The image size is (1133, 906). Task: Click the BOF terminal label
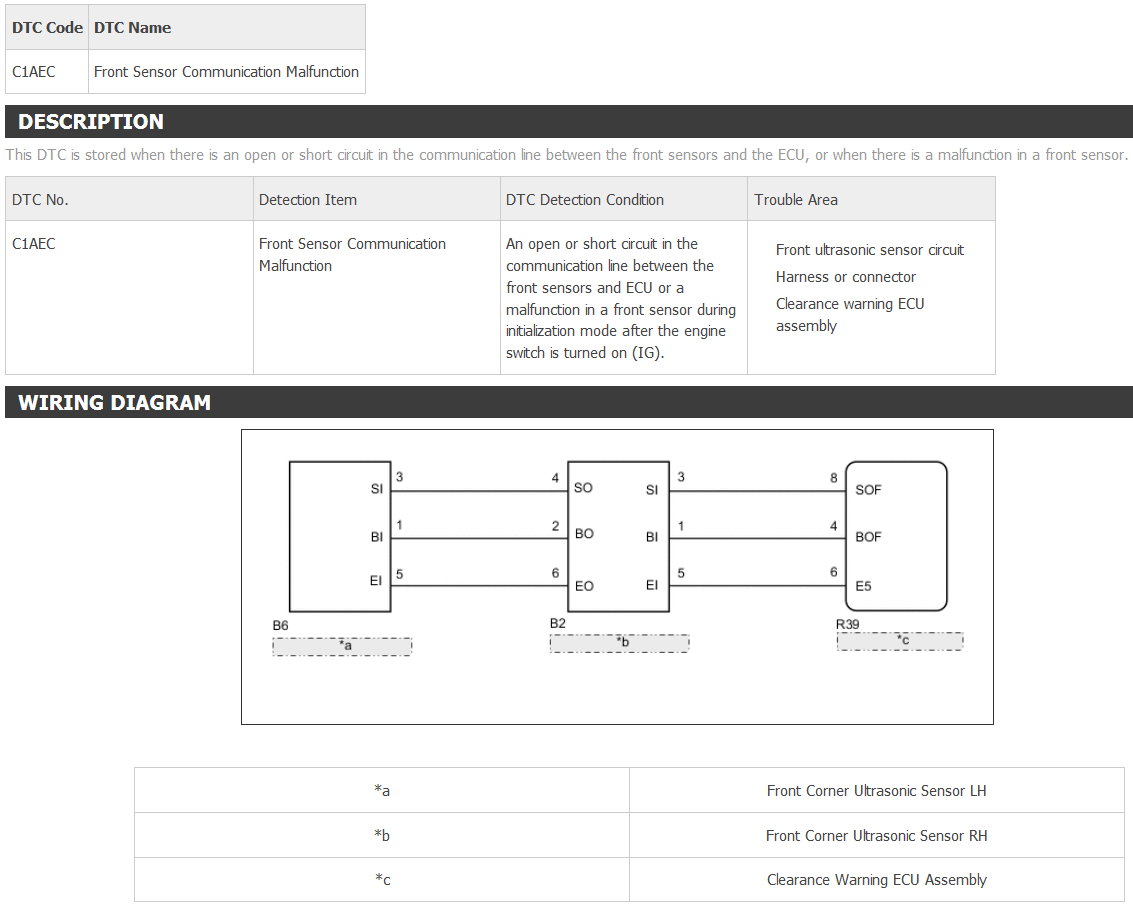click(x=868, y=537)
